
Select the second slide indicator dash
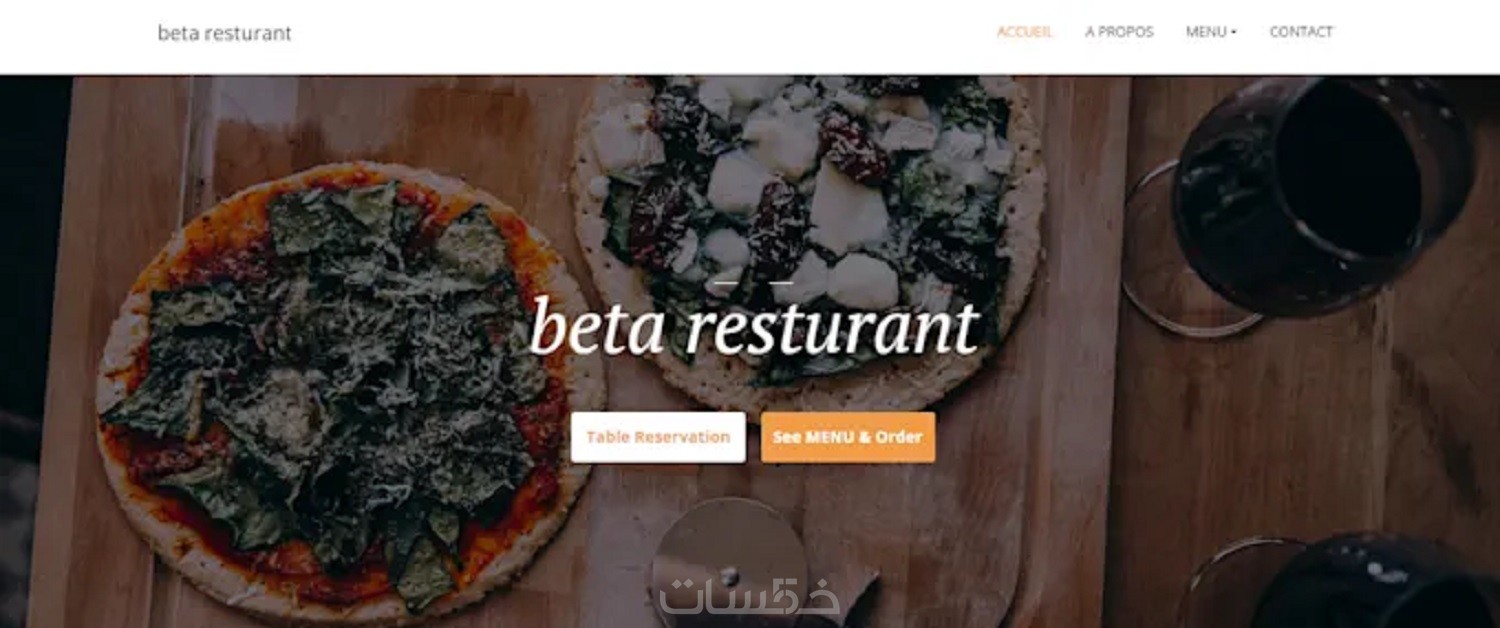pyautogui.click(x=781, y=283)
